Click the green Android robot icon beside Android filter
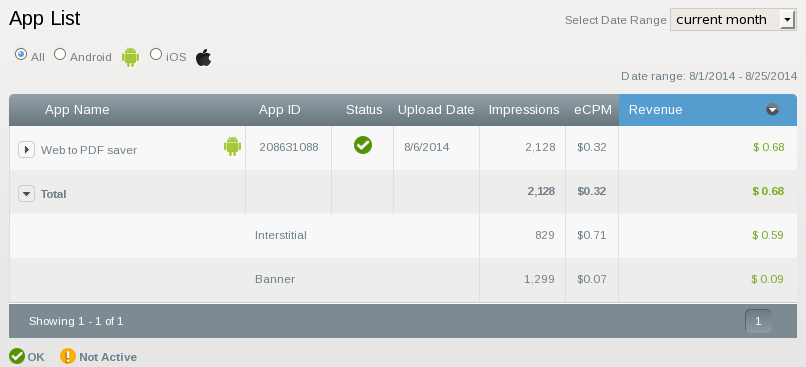The height and width of the screenshot is (367, 806). pos(131,57)
